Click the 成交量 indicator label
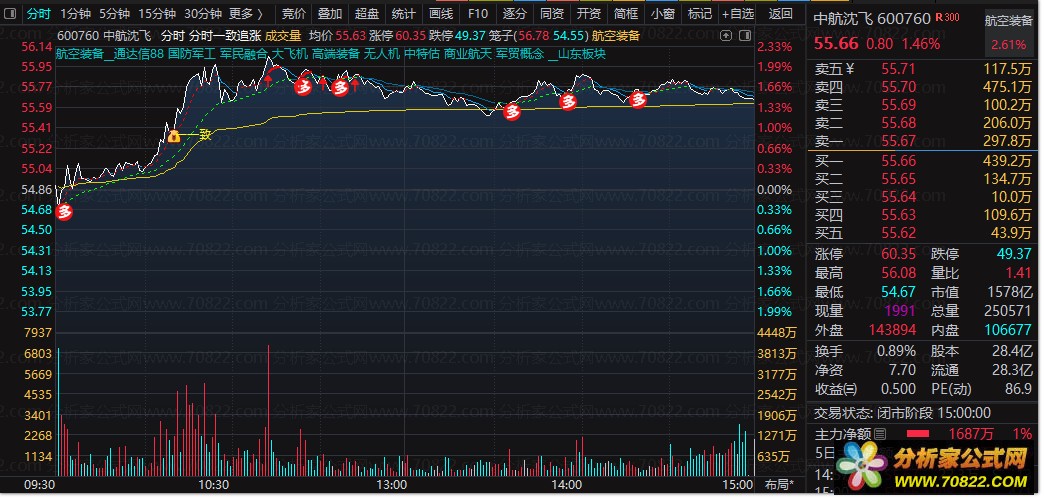 283,36
